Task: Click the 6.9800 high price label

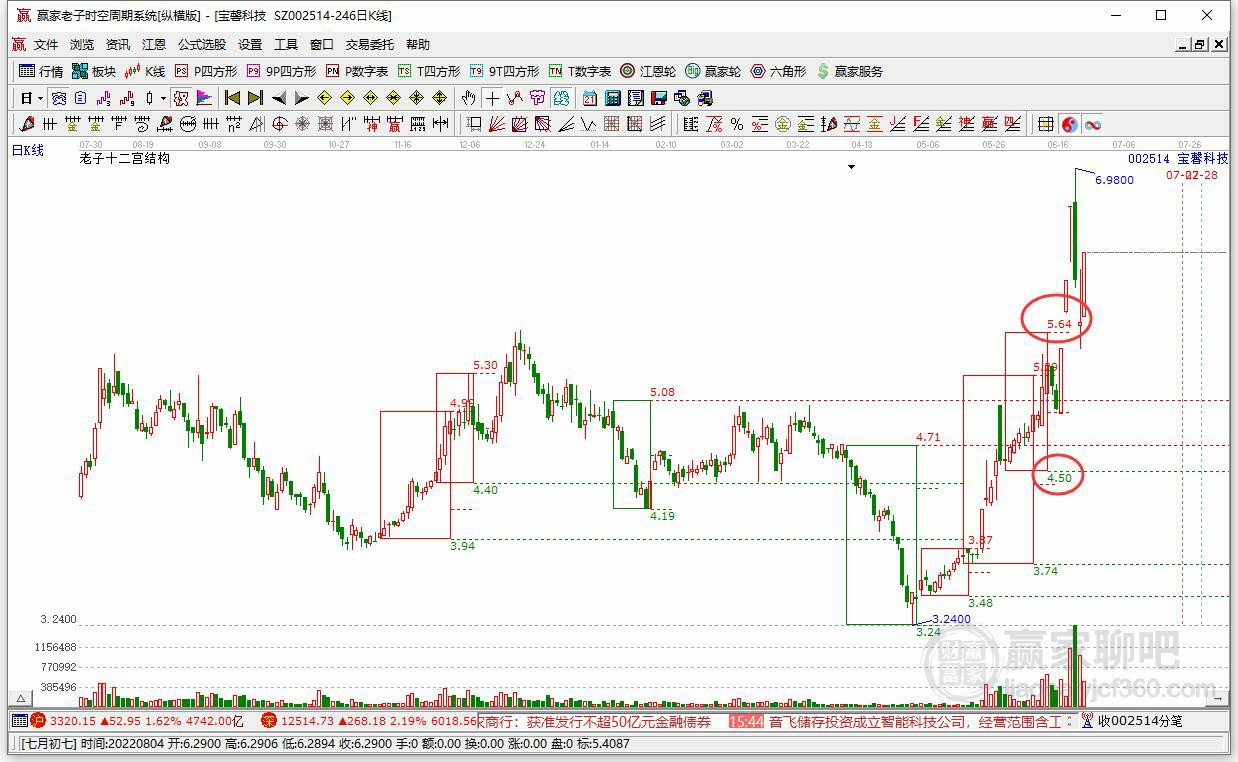Action: click(x=1114, y=180)
